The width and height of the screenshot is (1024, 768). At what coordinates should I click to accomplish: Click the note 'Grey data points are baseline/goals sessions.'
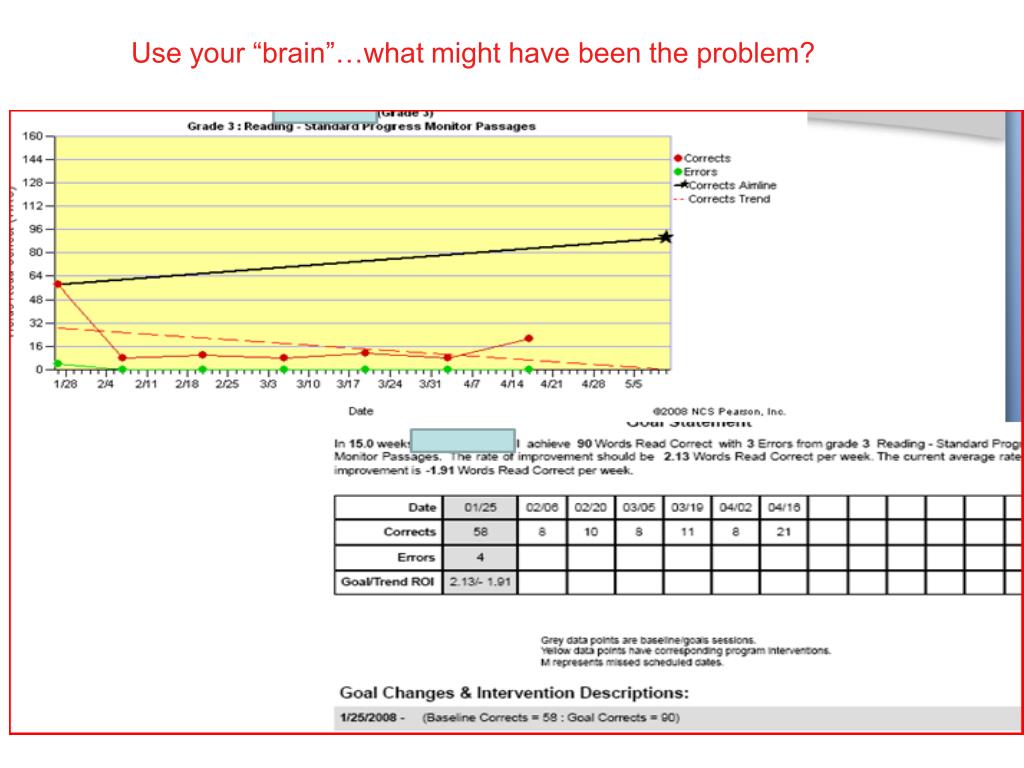648,640
